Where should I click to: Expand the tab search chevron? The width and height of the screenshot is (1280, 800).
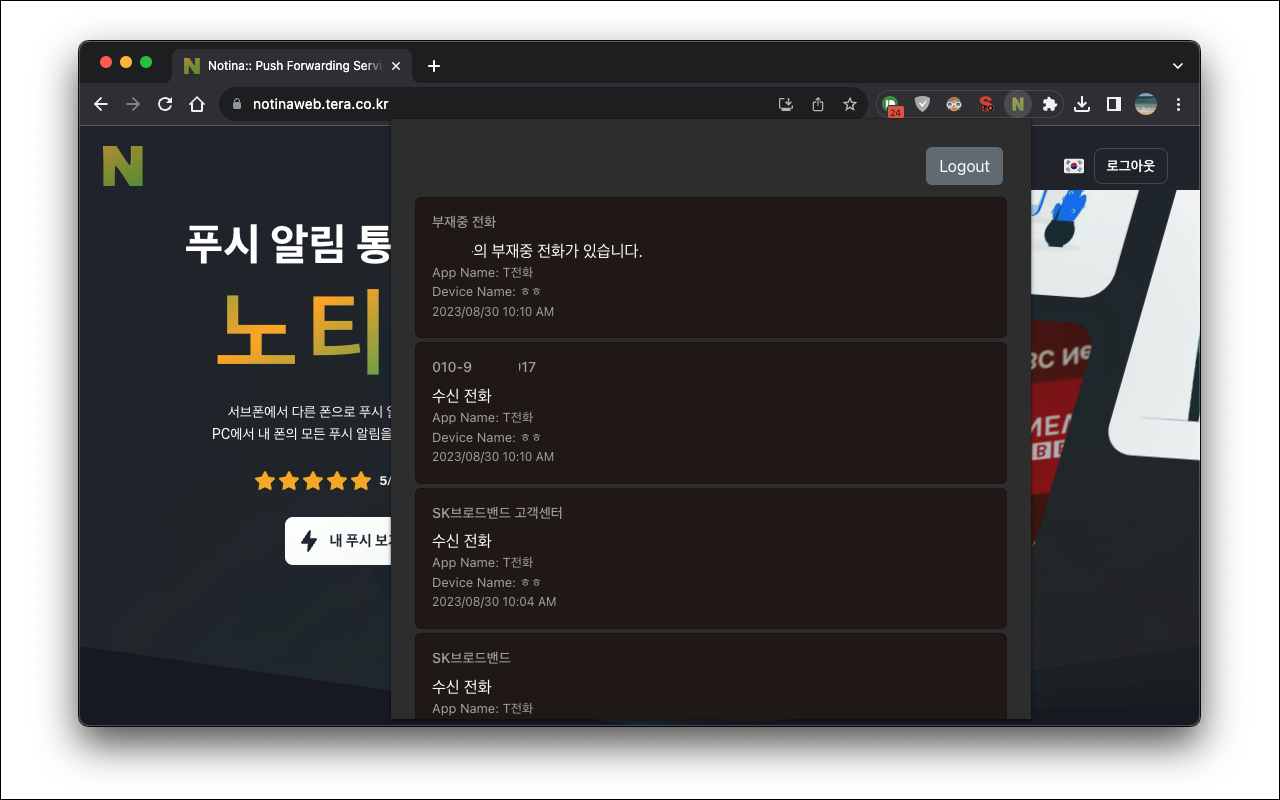tap(1178, 66)
